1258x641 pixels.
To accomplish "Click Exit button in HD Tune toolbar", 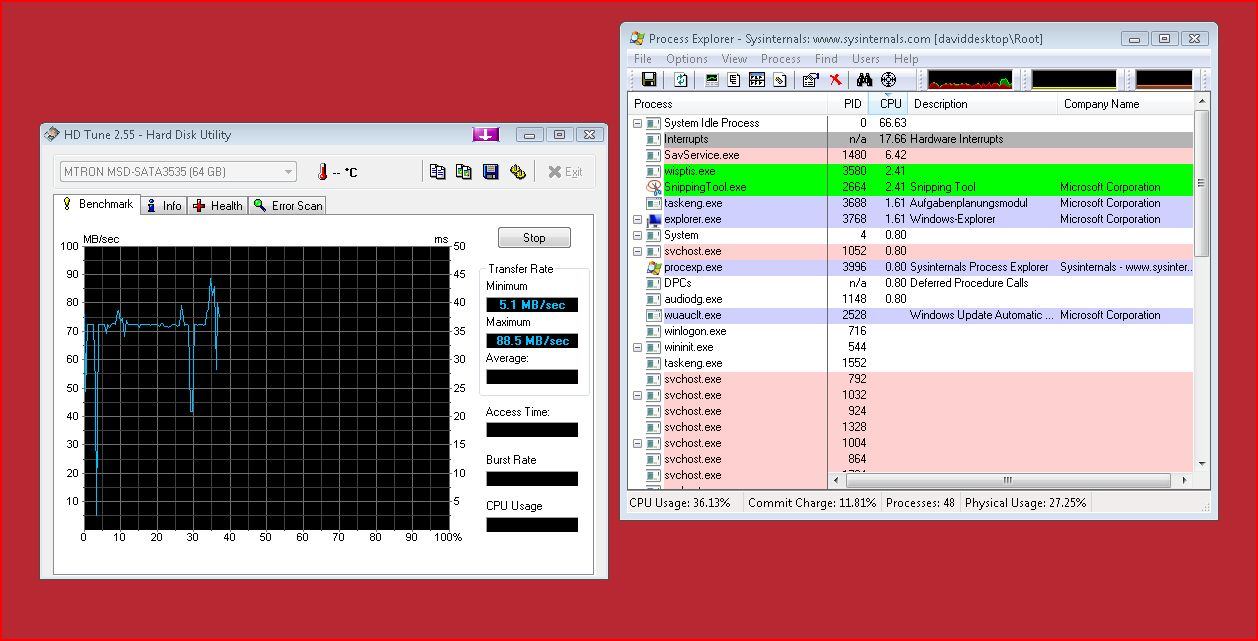I will 565,172.
